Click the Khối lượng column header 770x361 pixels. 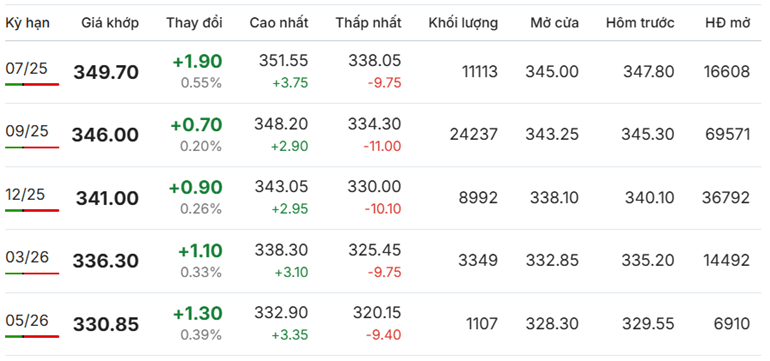point(463,23)
